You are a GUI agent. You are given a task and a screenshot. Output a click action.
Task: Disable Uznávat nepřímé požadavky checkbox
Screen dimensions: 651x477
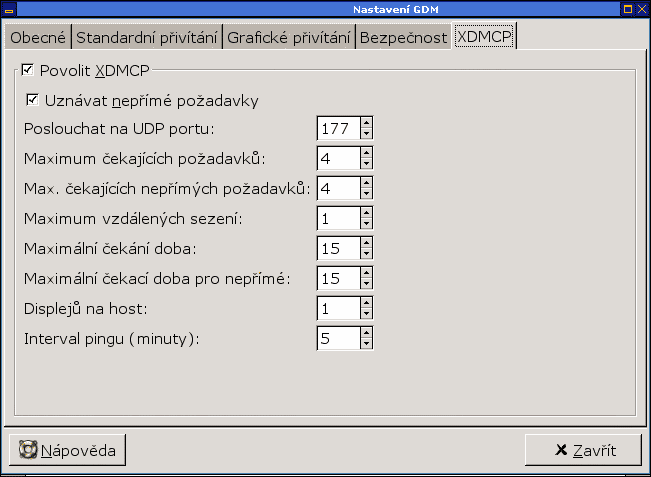tap(33, 100)
